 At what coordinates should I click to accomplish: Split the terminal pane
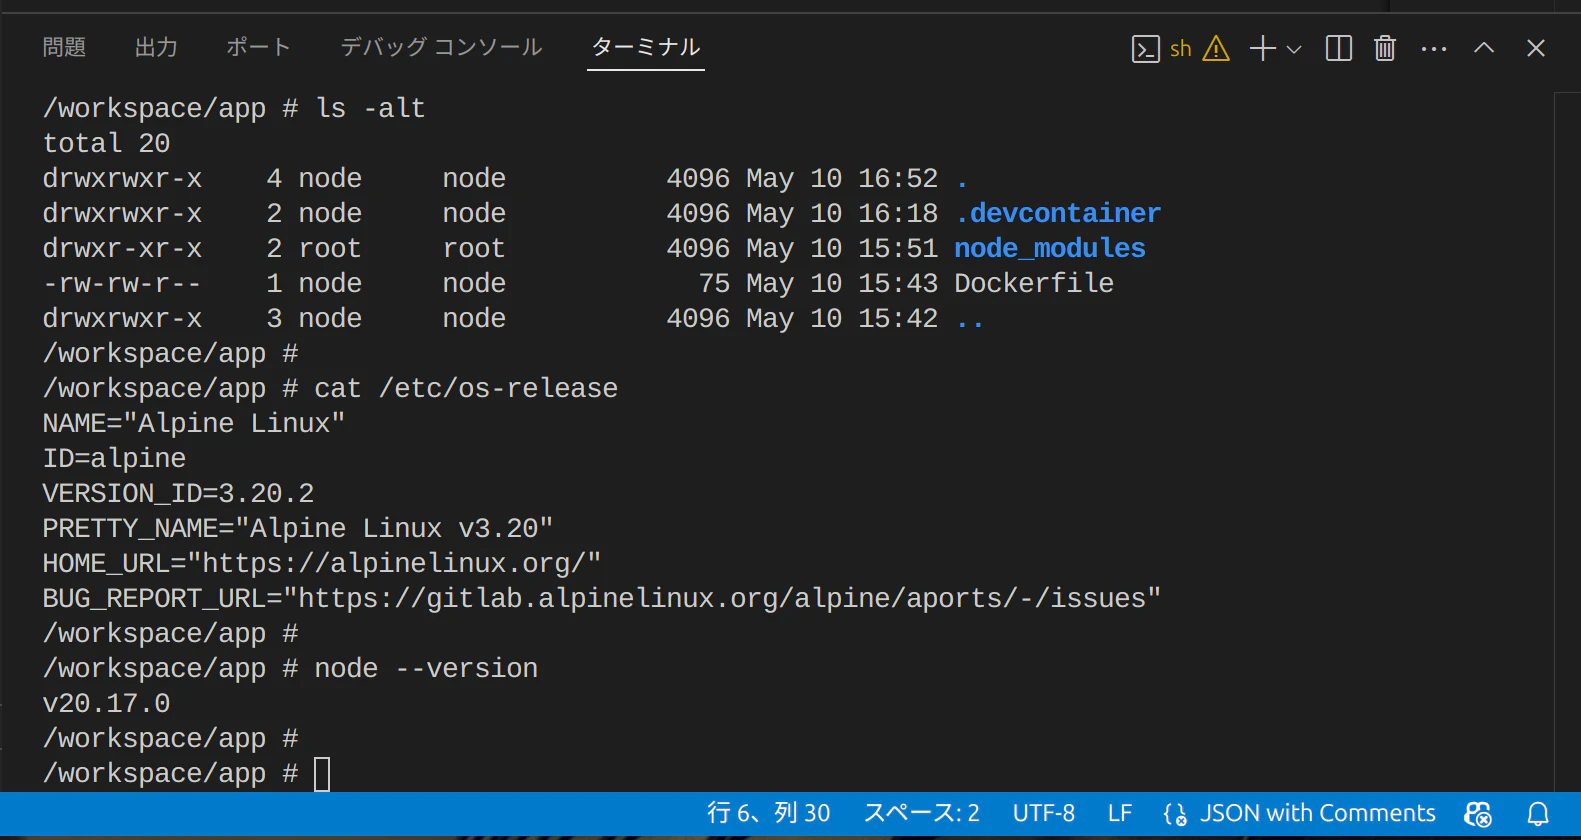coord(1339,48)
